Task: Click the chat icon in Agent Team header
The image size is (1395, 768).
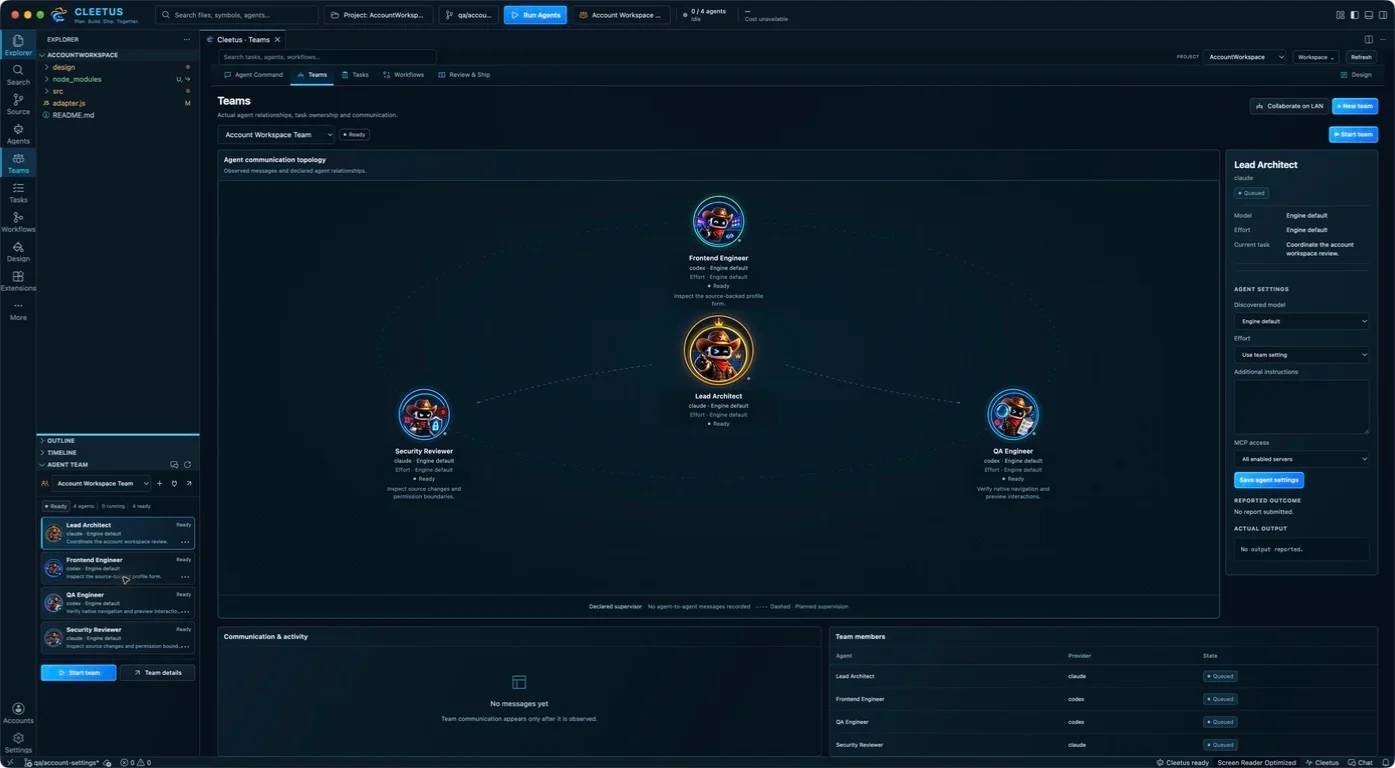Action: (x=174, y=465)
